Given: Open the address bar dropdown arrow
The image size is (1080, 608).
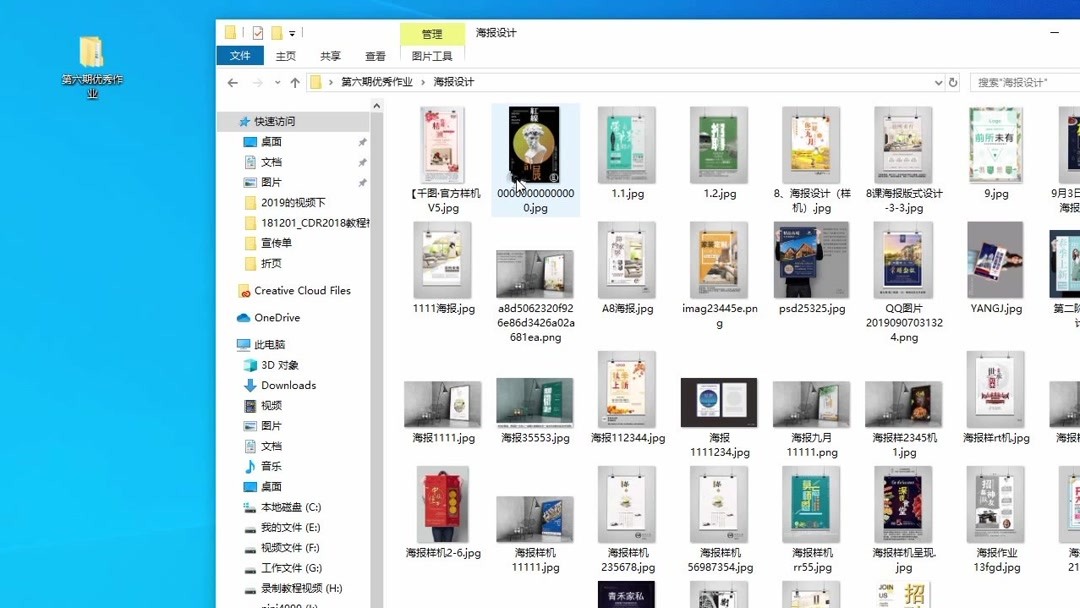Looking at the screenshot, I should pyautogui.click(x=938, y=82).
